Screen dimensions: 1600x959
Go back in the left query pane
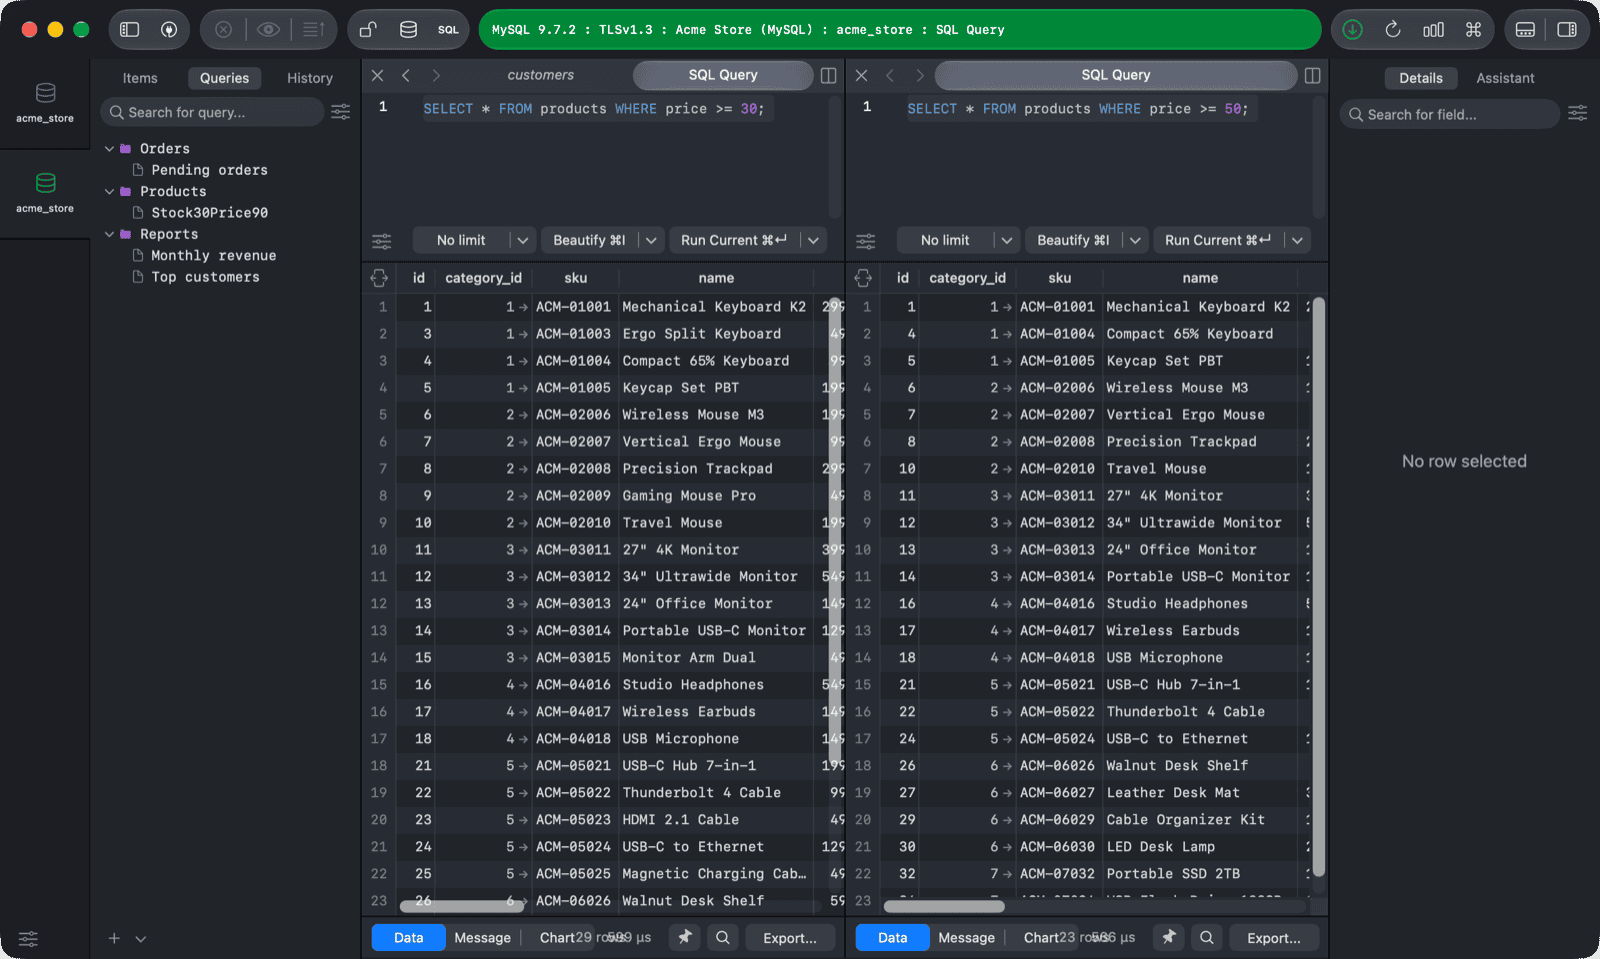tap(406, 75)
